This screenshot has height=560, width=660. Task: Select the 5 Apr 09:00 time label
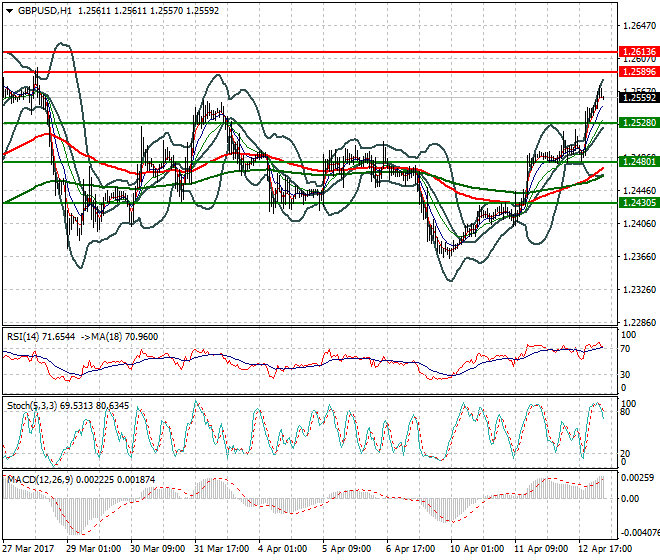pyautogui.click(x=347, y=549)
